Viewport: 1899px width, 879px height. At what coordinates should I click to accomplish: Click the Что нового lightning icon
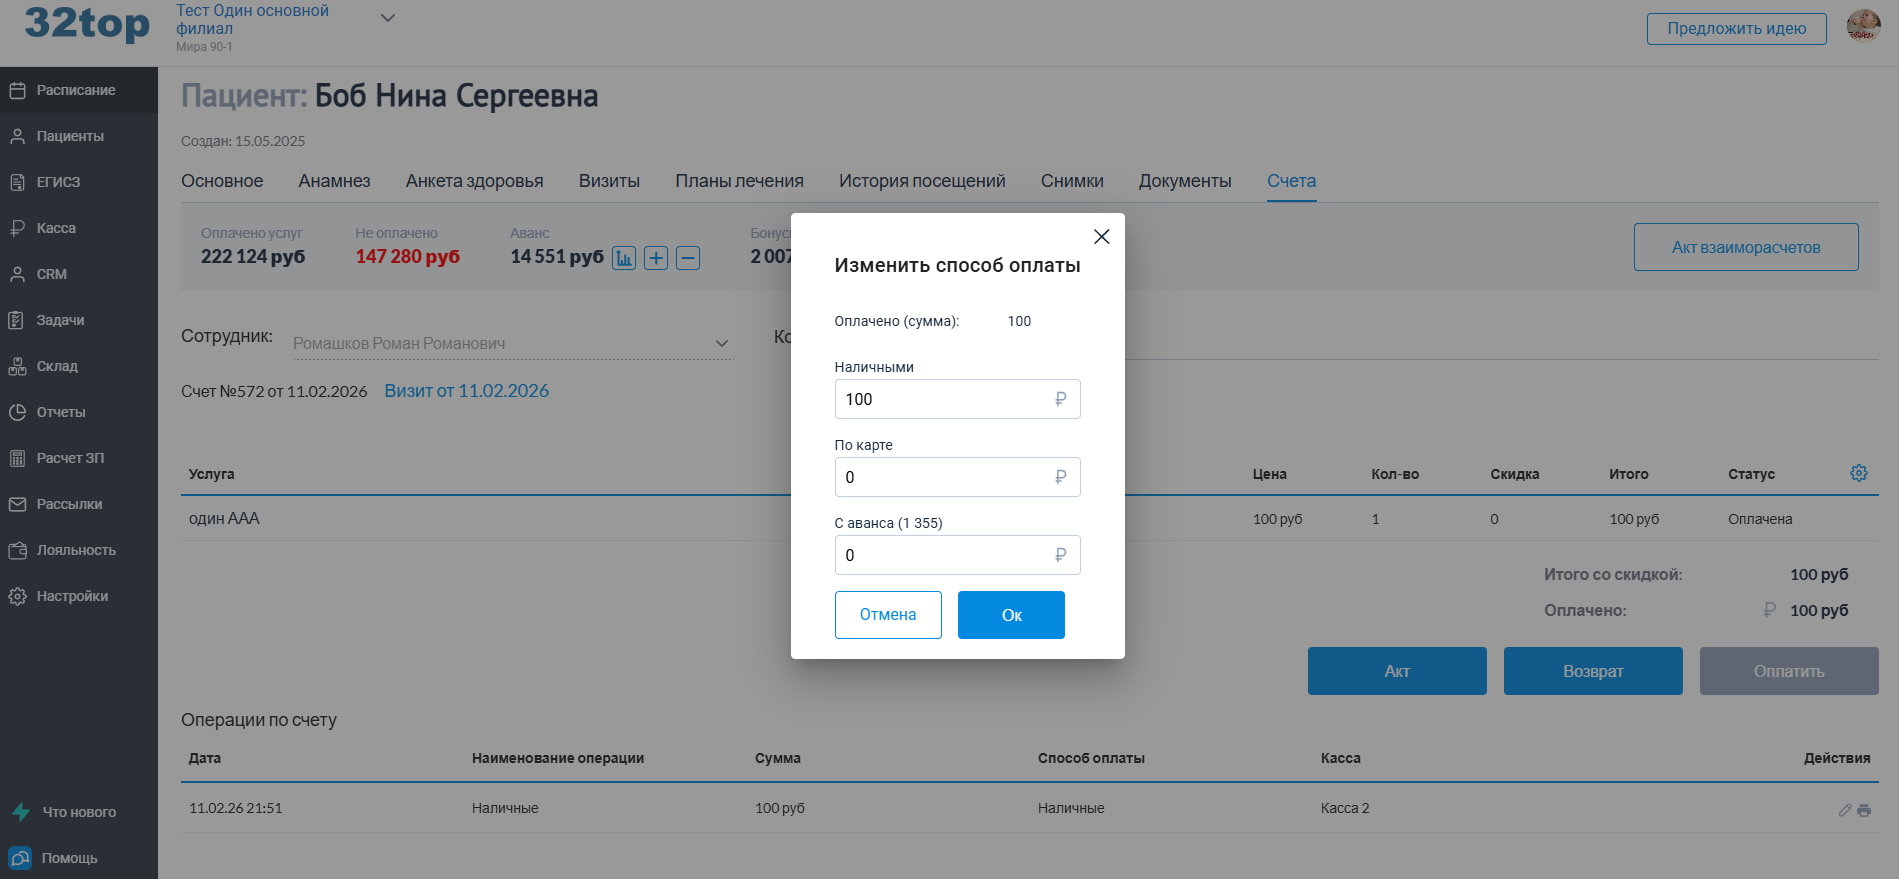click(x=21, y=812)
